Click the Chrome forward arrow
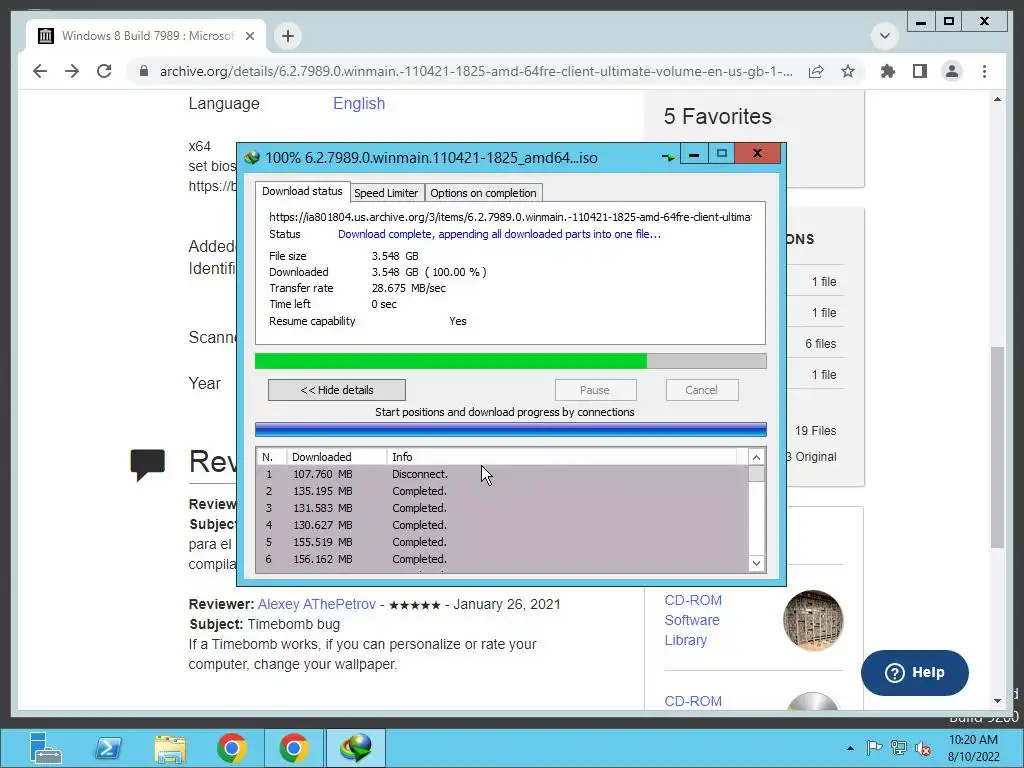Viewport: 1024px width, 768px height. [x=72, y=71]
